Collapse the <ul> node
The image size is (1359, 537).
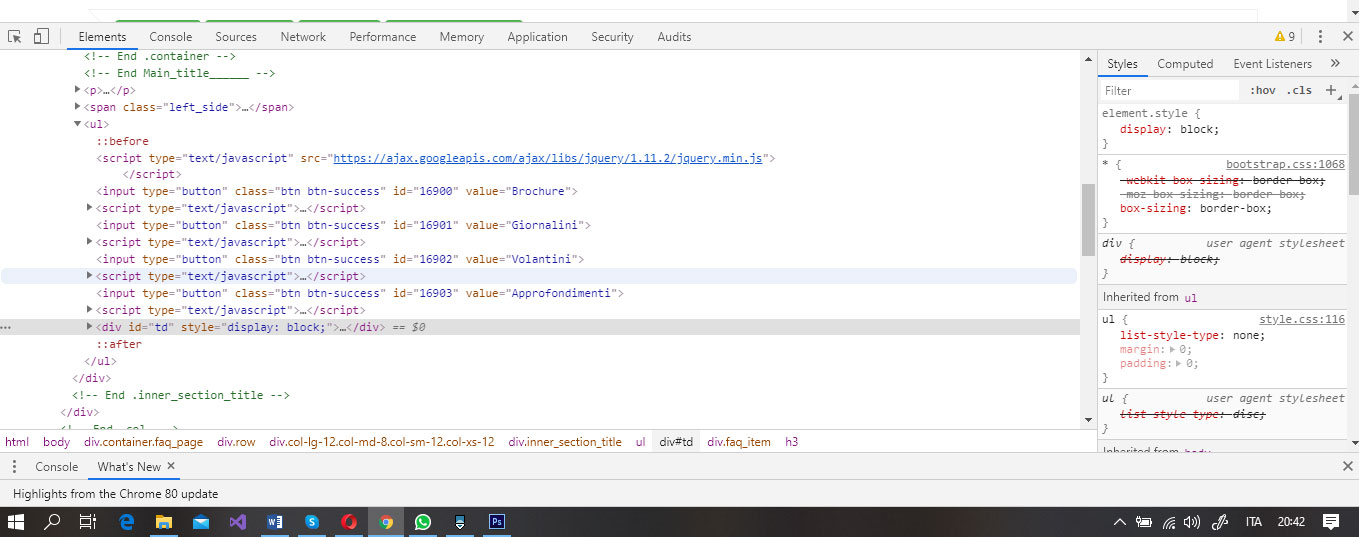point(78,124)
